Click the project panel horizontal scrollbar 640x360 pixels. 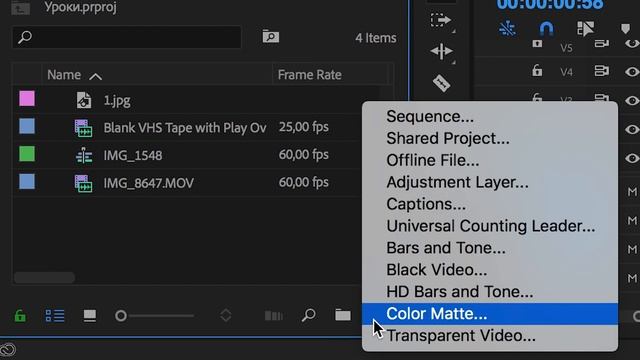[x=44, y=278]
